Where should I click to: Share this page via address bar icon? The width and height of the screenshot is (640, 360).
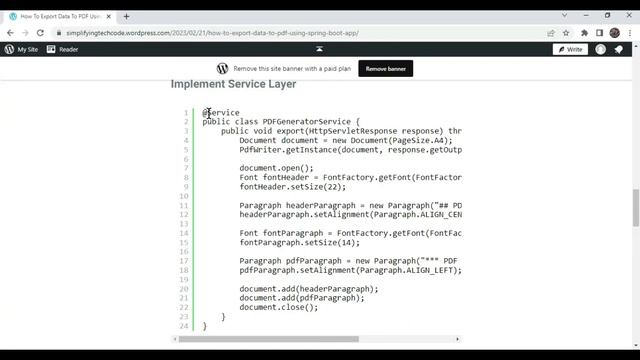click(551, 33)
